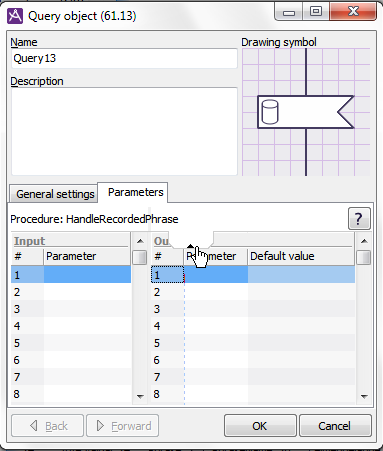Click Input list scroll up arrow

click(140, 241)
